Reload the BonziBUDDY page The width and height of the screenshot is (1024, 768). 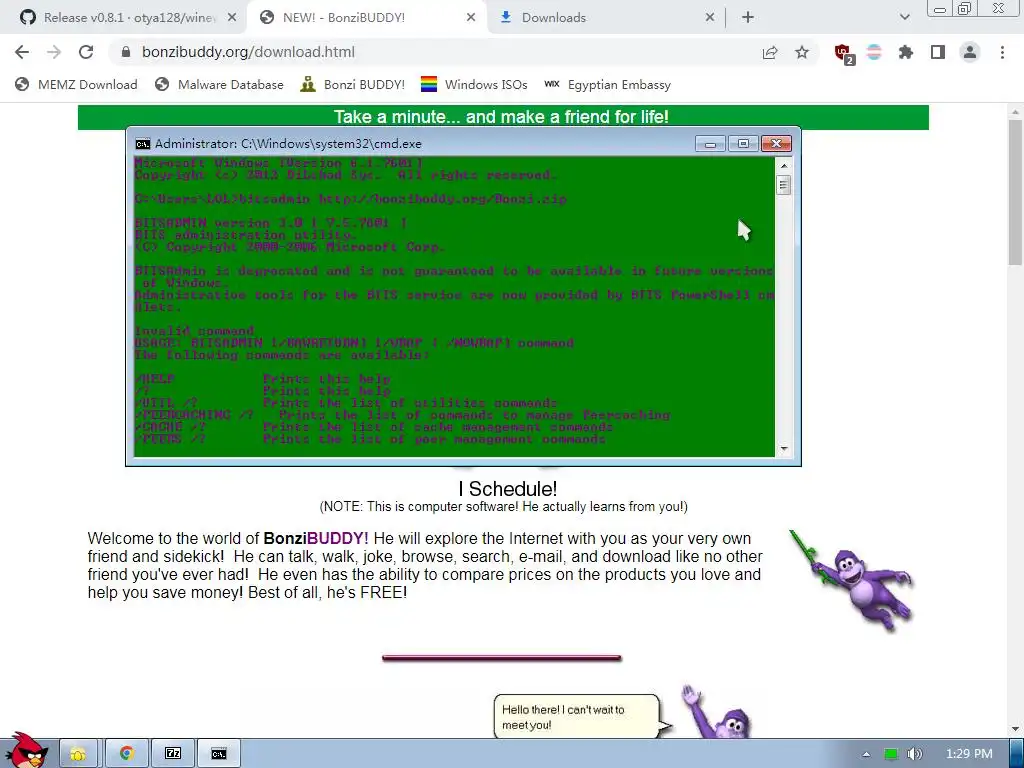86,52
